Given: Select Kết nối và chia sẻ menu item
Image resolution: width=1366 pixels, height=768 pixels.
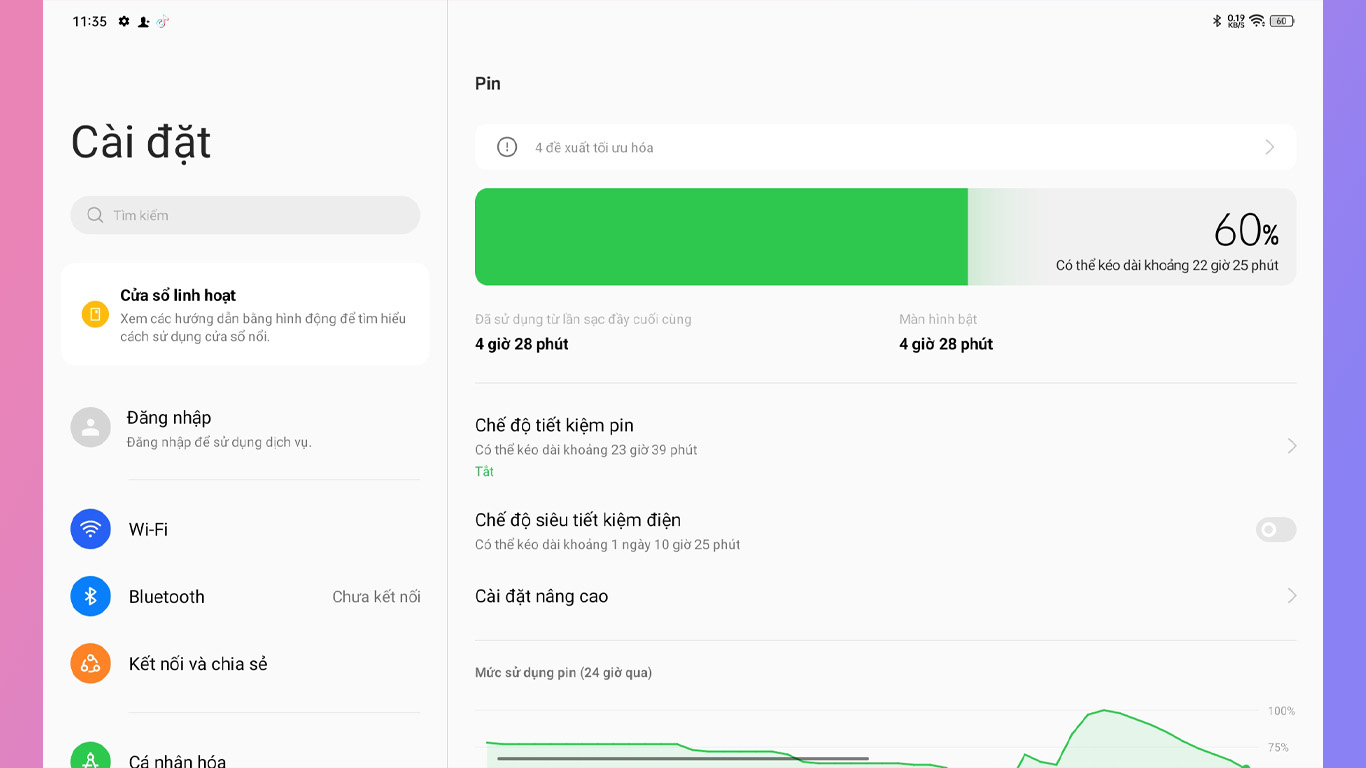Looking at the screenshot, I should pos(245,663).
